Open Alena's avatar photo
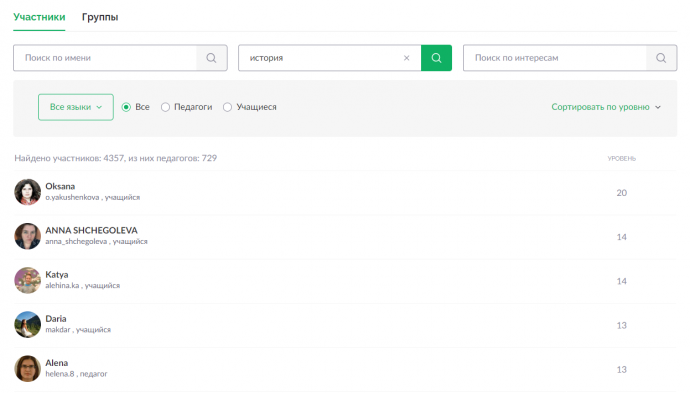Screen dimensions: 690x393 coord(27,368)
